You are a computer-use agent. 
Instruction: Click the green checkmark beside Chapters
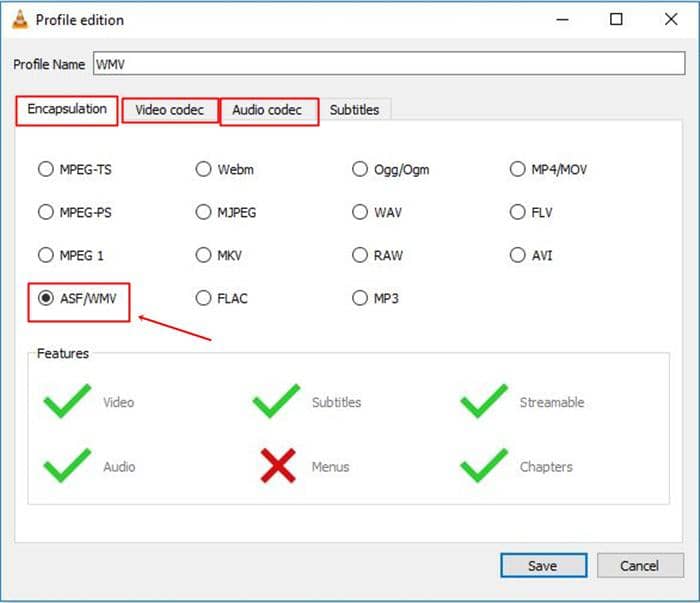[x=484, y=466]
